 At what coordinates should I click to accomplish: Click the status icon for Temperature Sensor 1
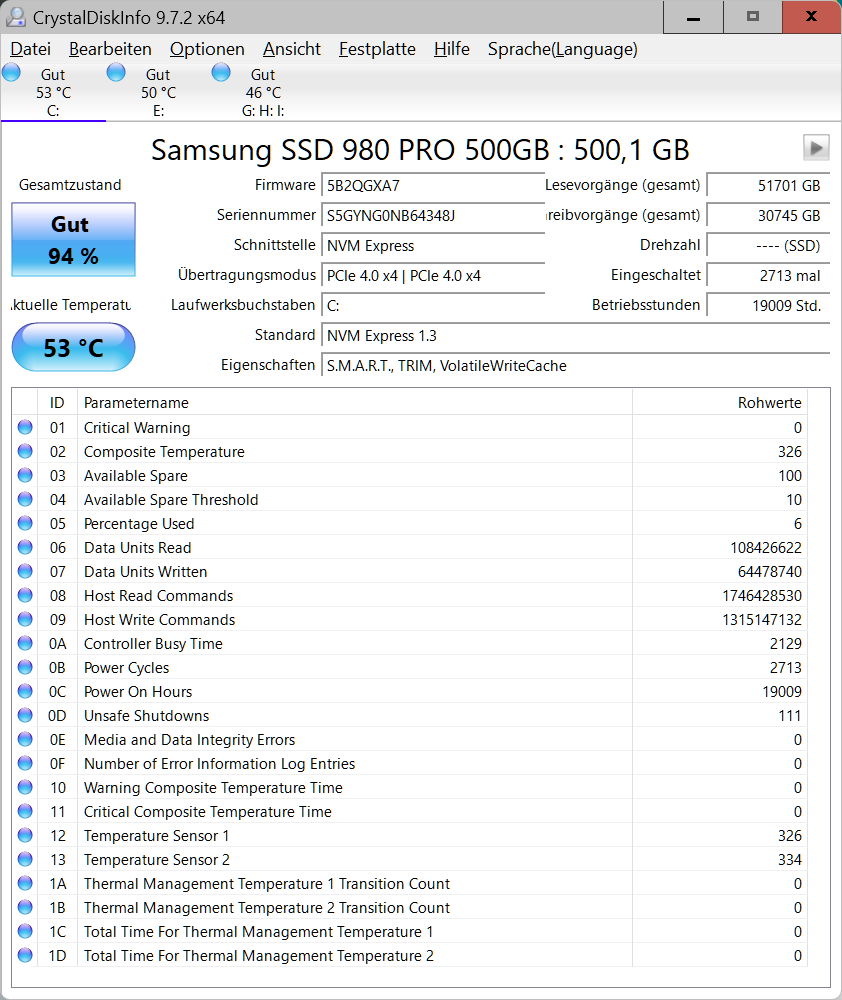pos(25,835)
